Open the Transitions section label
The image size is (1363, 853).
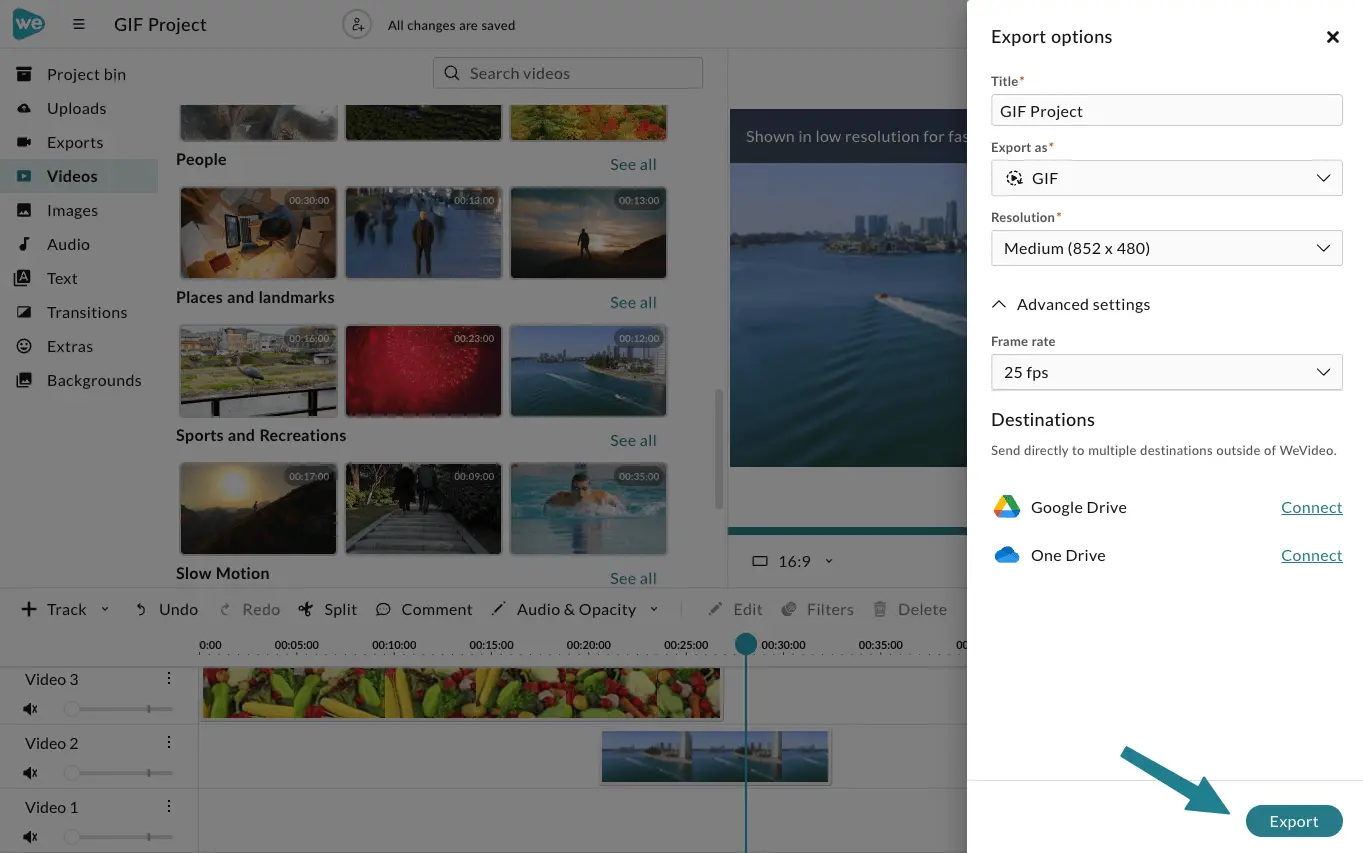pyautogui.click(x=87, y=312)
